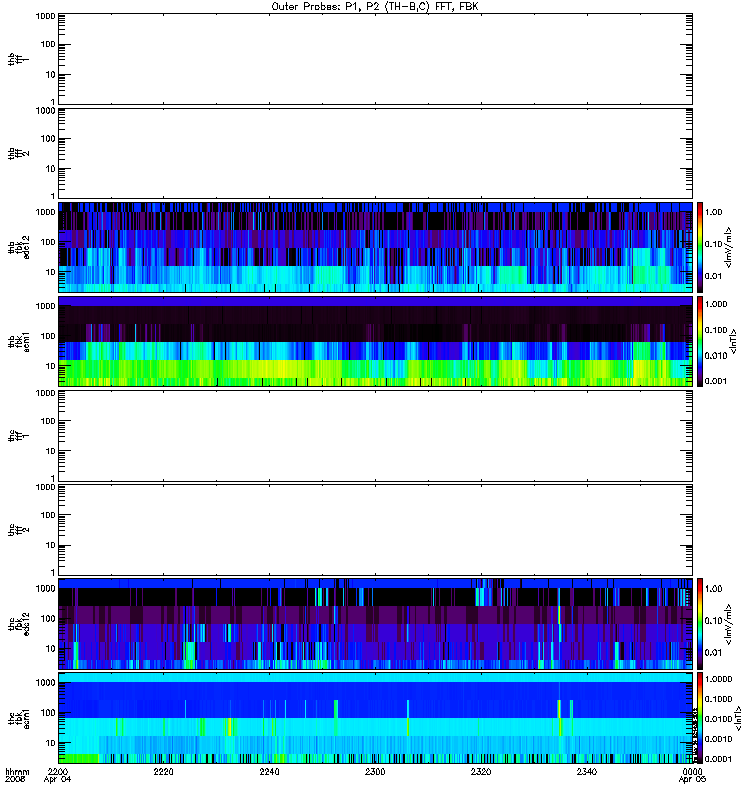
Task: Click the '0.0001' value on thc scm1 color bar
Action: point(718,759)
